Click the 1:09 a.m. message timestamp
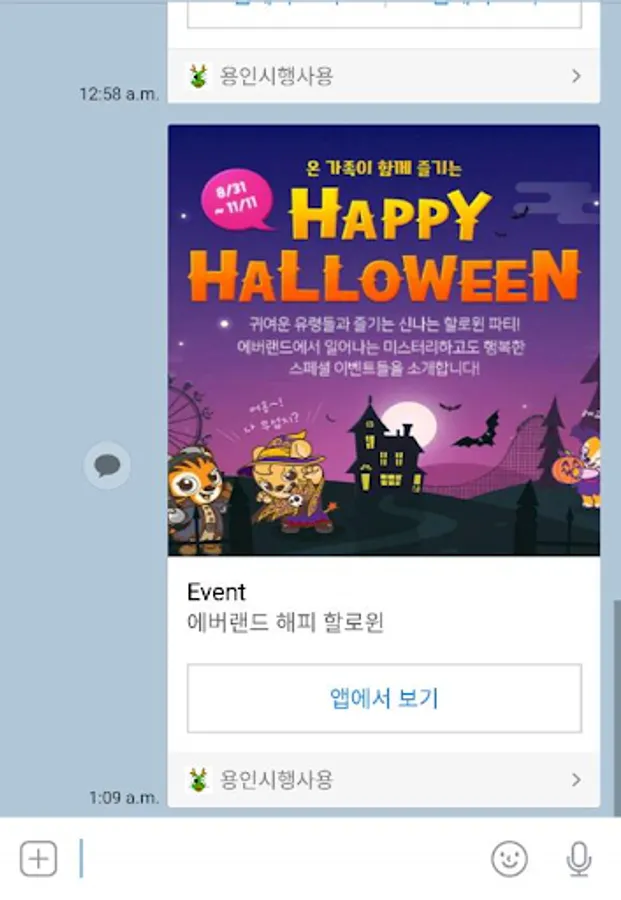 tap(124, 797)
